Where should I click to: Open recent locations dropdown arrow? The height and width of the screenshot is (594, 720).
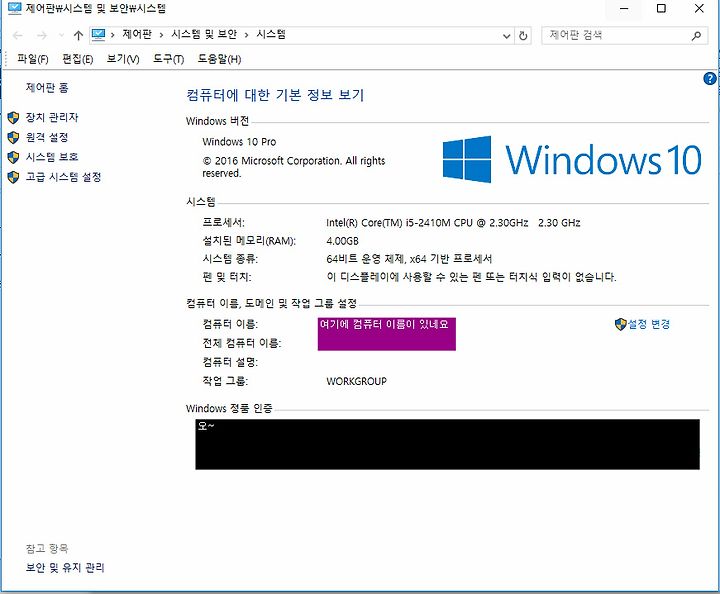coord(61,35)
